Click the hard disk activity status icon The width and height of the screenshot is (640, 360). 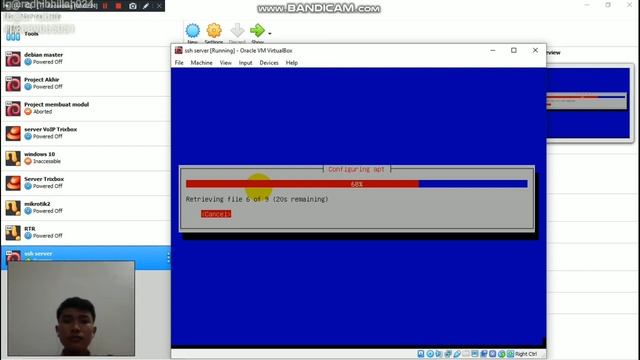coord(421,354)
